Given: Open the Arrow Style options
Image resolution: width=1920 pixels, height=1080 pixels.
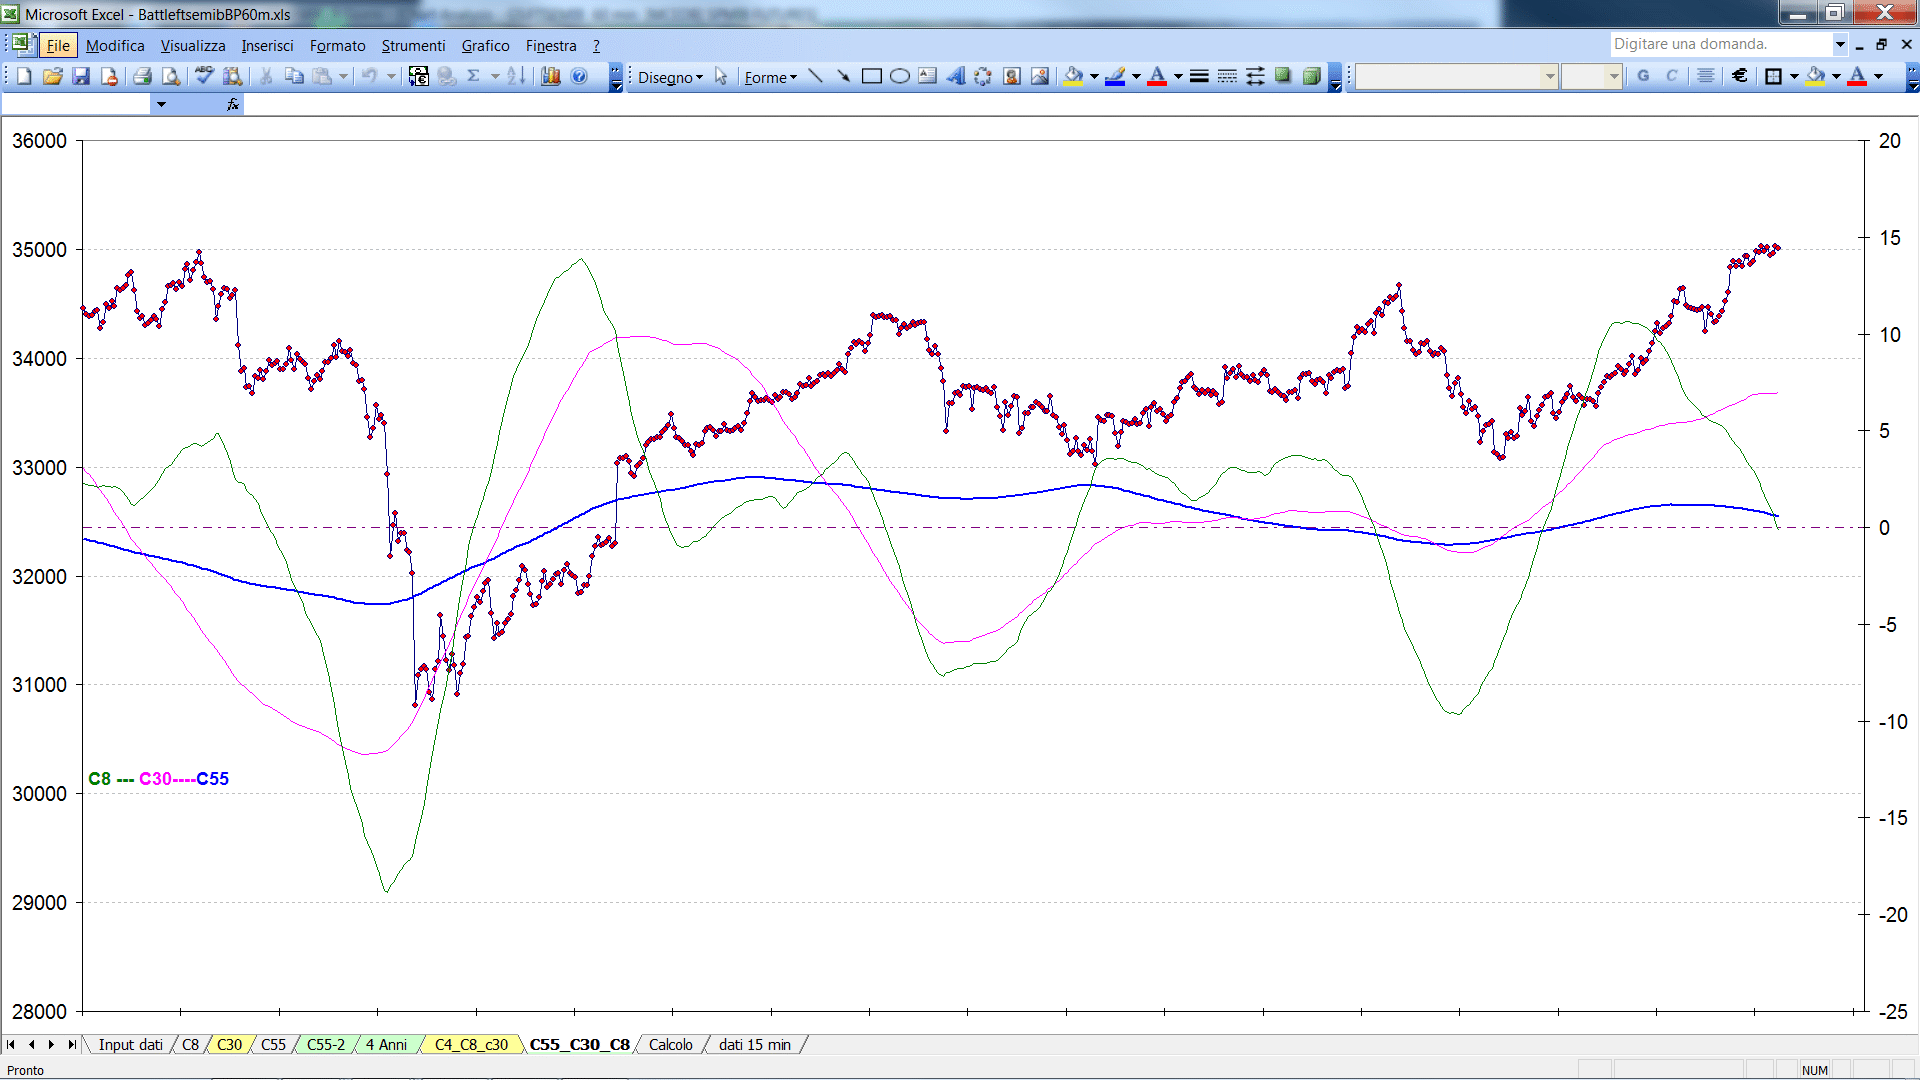Looking at the screenshot, I should tap(1255, 77).
